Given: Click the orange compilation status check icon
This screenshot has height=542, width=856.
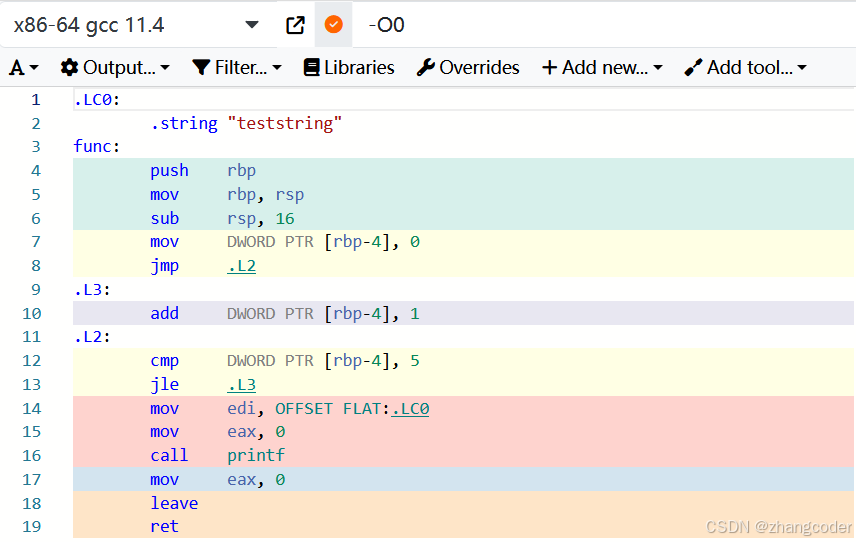Looking at the screenshot, I should 334,25.
